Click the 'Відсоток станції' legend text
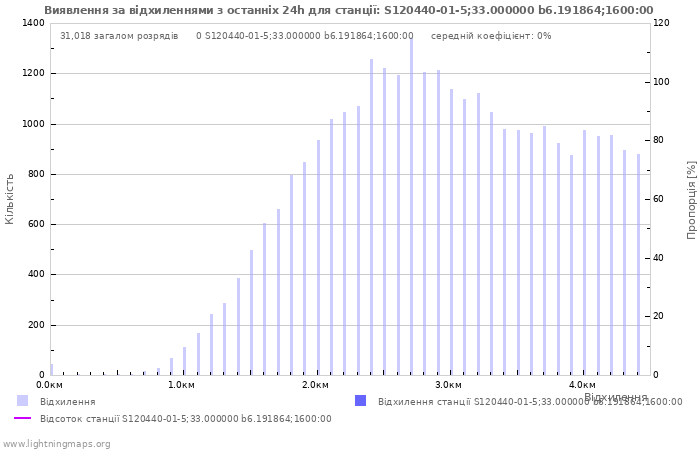The height and width of the screenshot is (450, 700). (x=185, y=419)
